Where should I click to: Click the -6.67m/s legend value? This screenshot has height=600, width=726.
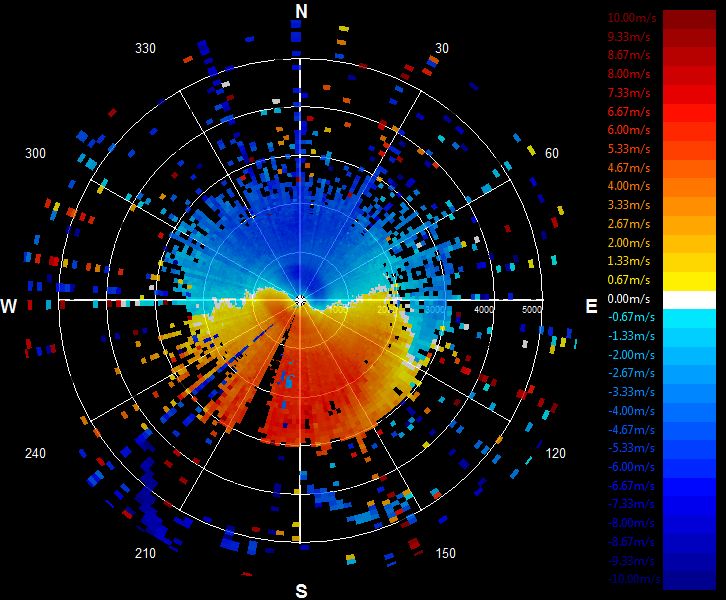pos(632,486)
